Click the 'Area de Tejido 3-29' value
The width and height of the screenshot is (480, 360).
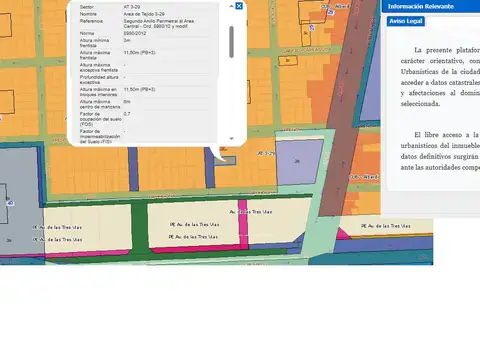coord(144,14)
